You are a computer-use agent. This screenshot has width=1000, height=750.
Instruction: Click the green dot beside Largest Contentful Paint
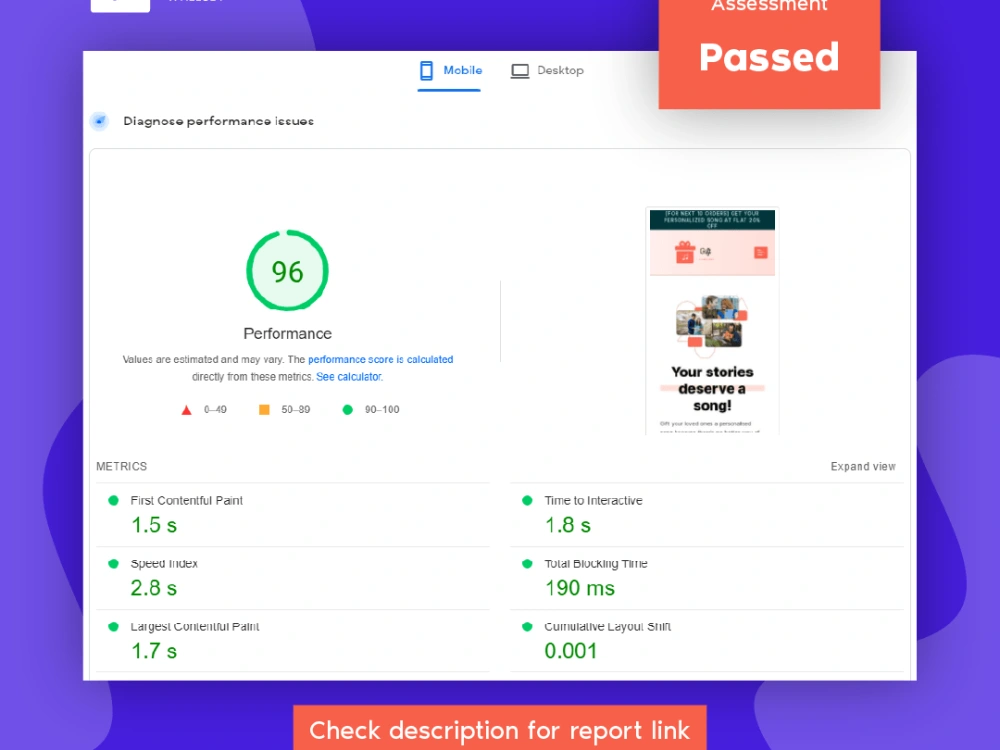[x=114, y=627]
